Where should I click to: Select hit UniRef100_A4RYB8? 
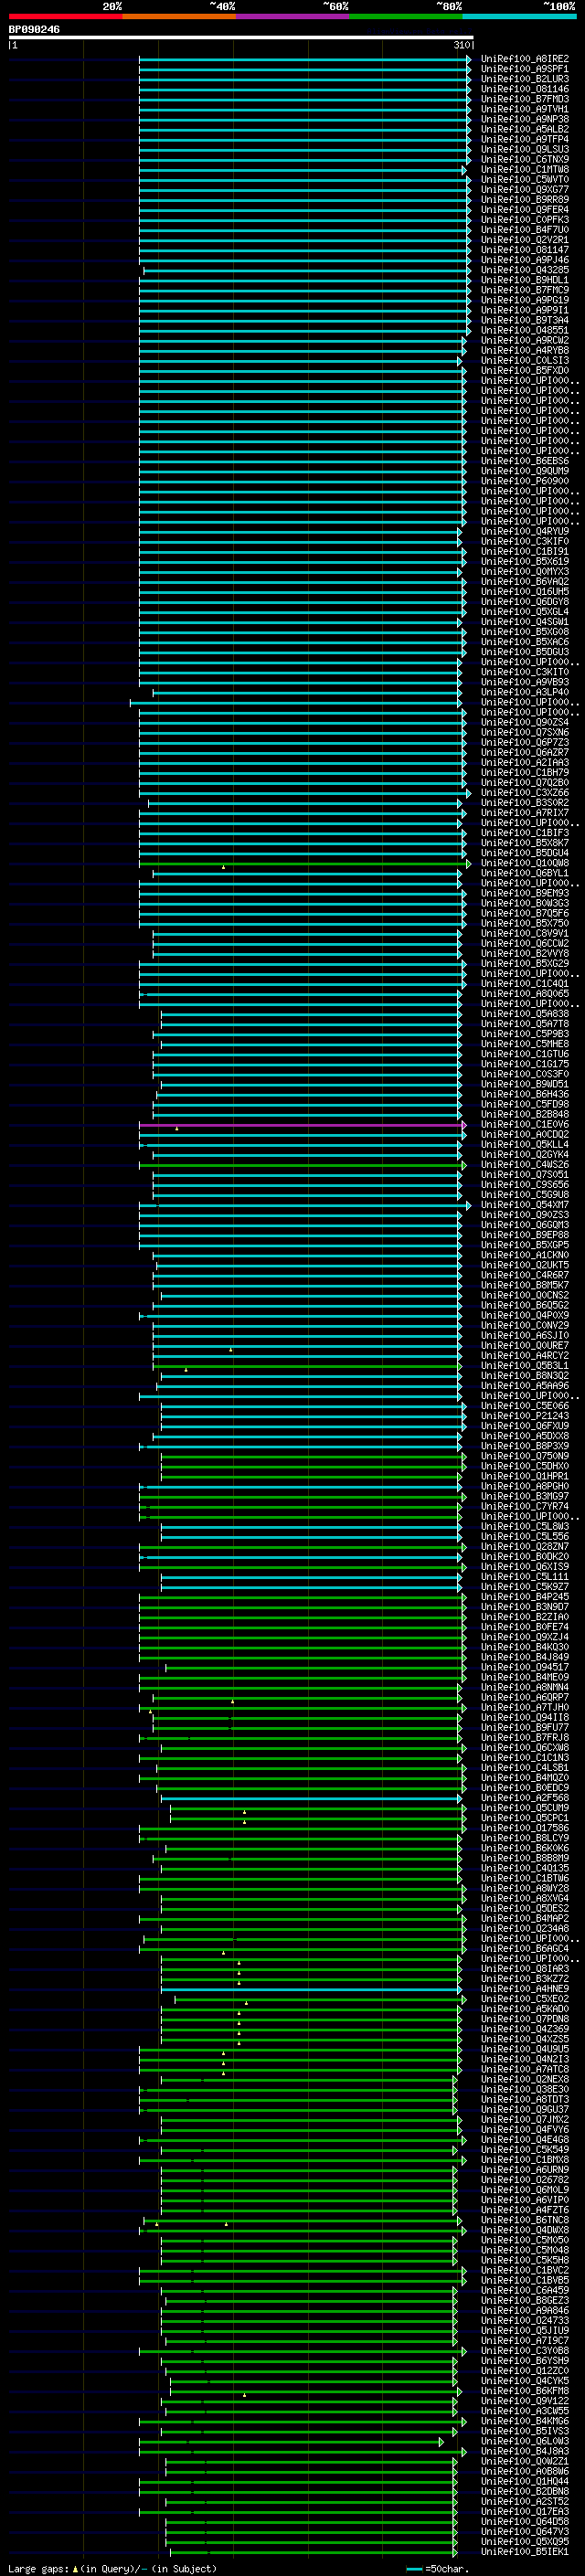click(525, 351)
